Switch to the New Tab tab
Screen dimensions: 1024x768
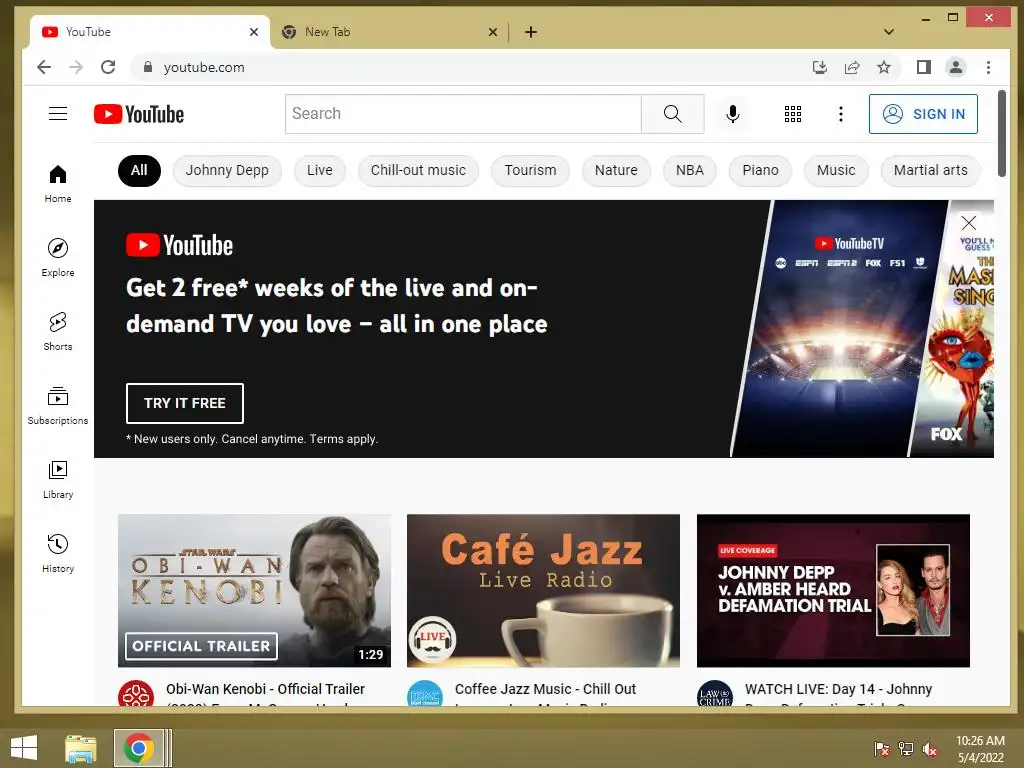(389, 32)
